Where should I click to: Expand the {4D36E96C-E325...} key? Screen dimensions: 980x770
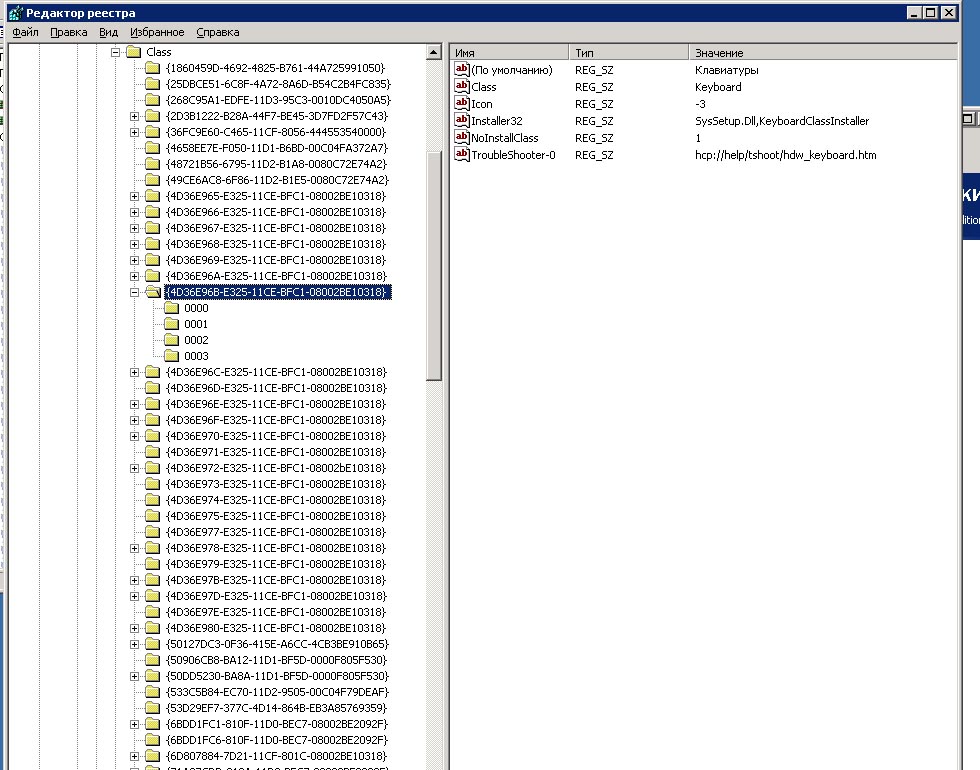click(134, 372)
